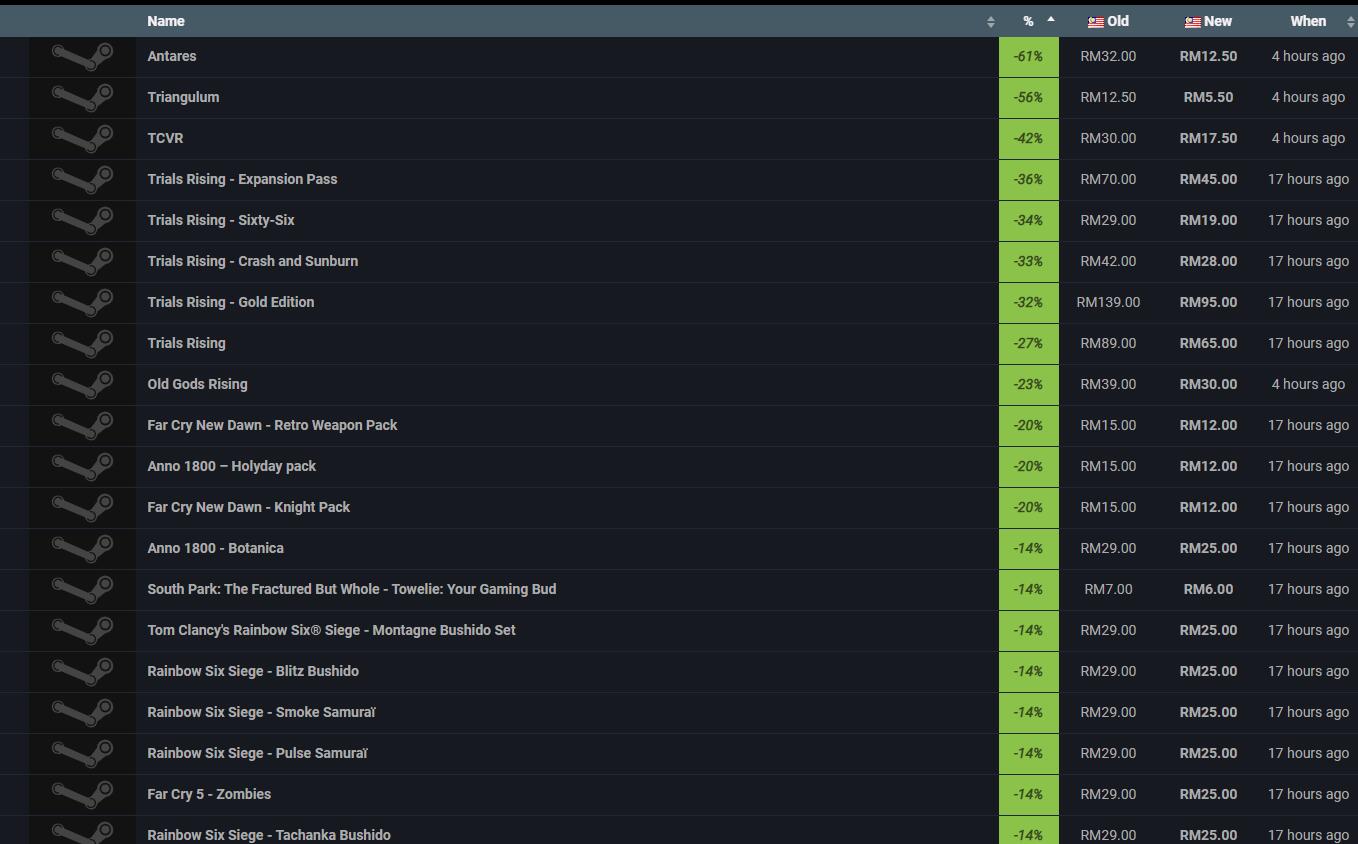Click the Steam icon for Far Cry New Dawn - Retro Weapon Pack
The width and height of the screenshot is (1358, 844).
[82, 426]
